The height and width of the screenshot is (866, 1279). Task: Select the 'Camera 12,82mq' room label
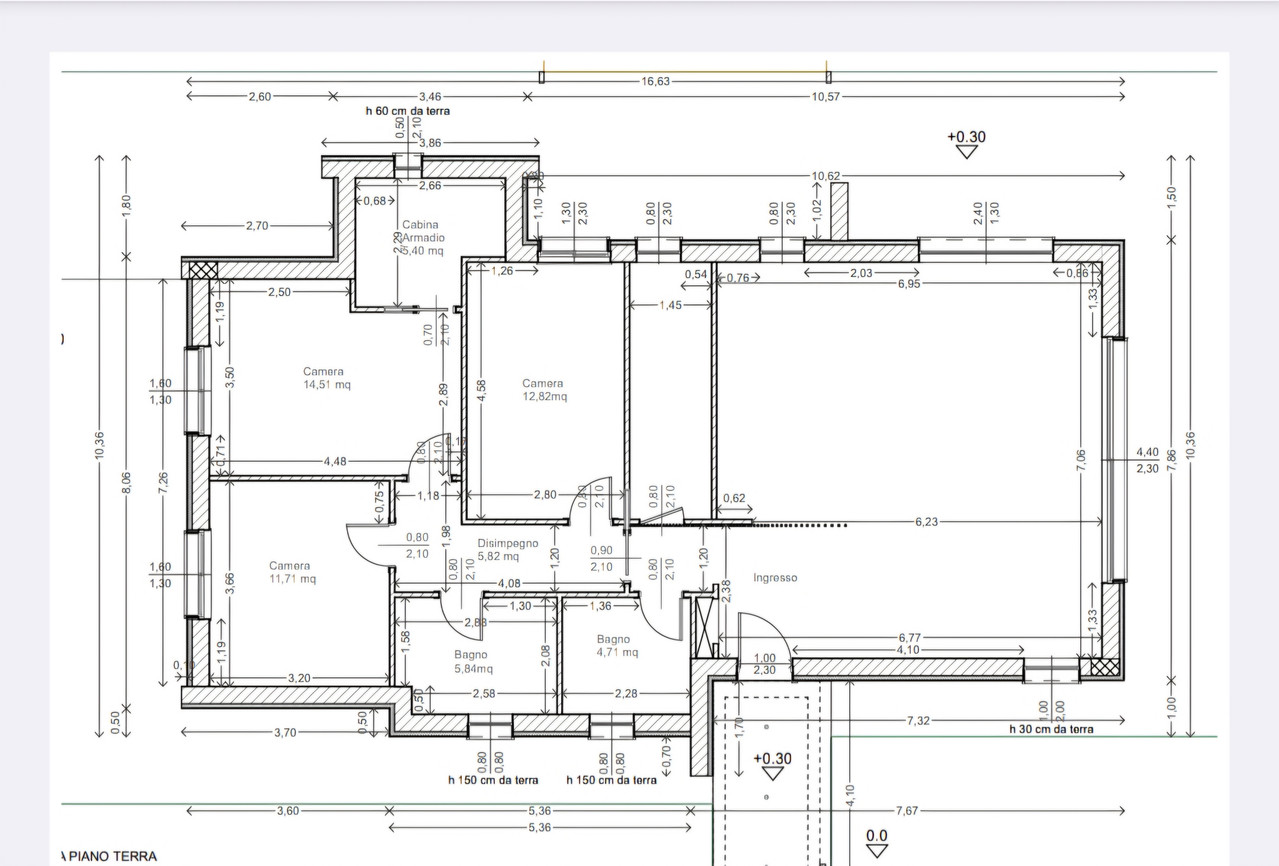543,390
